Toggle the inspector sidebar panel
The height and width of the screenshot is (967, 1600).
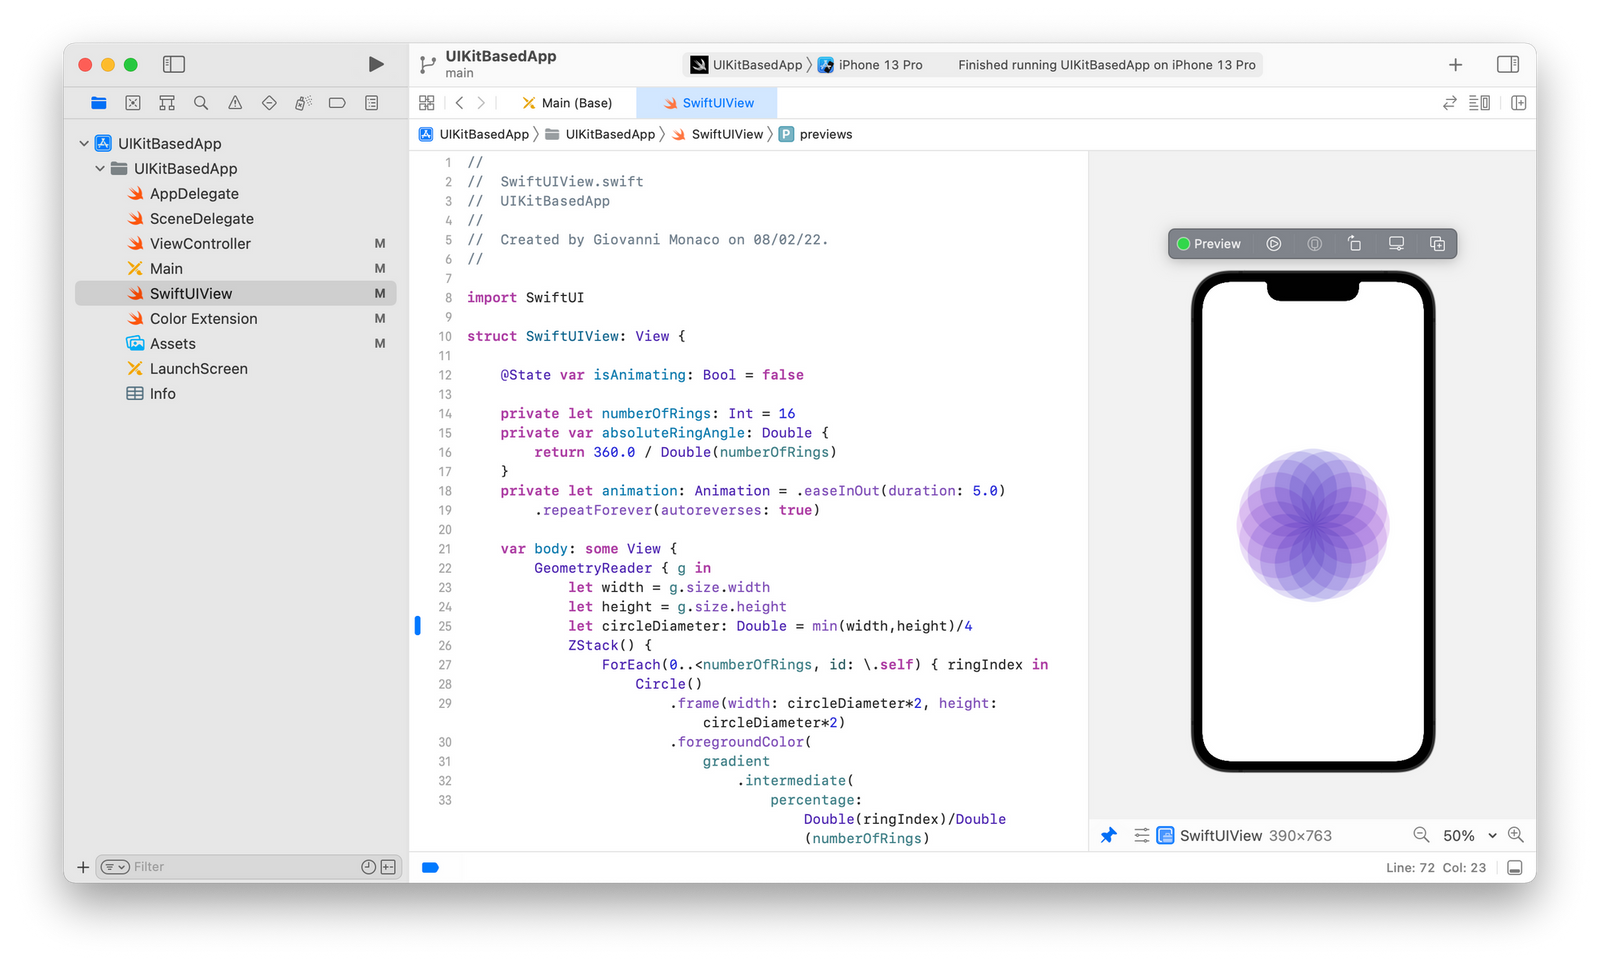tap(1509, 64)
